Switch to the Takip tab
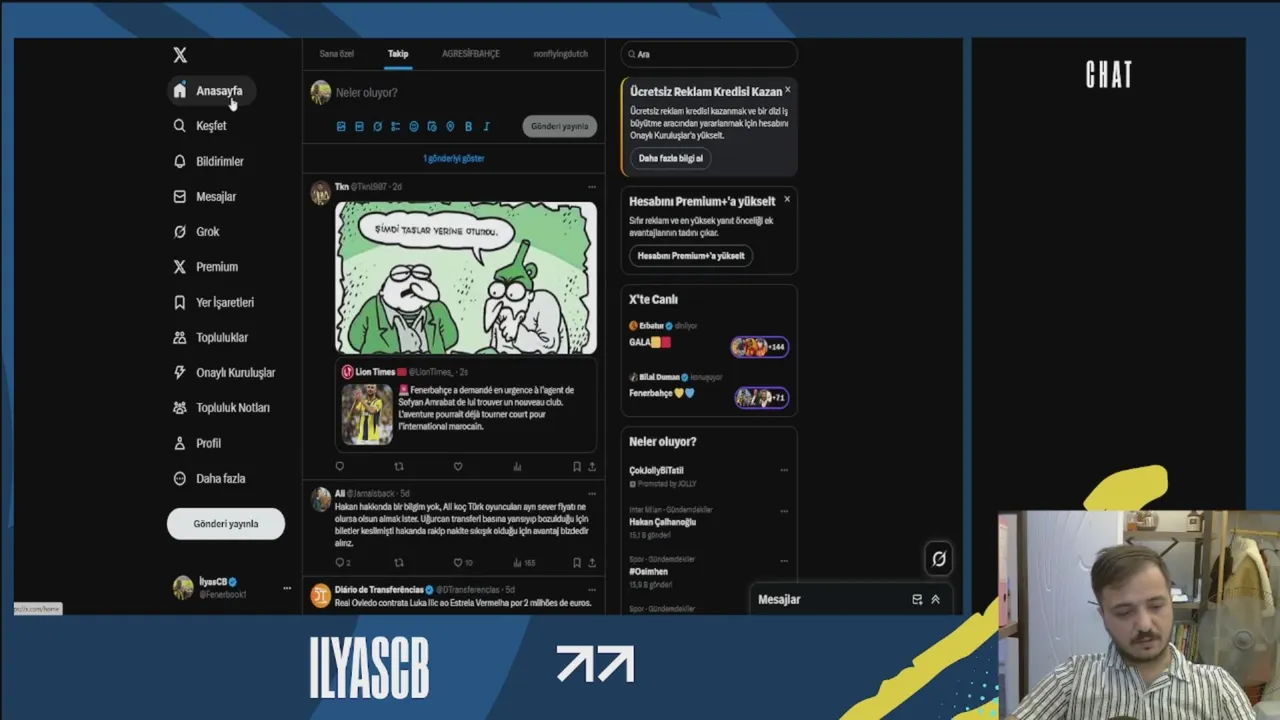 coord(398,54)
